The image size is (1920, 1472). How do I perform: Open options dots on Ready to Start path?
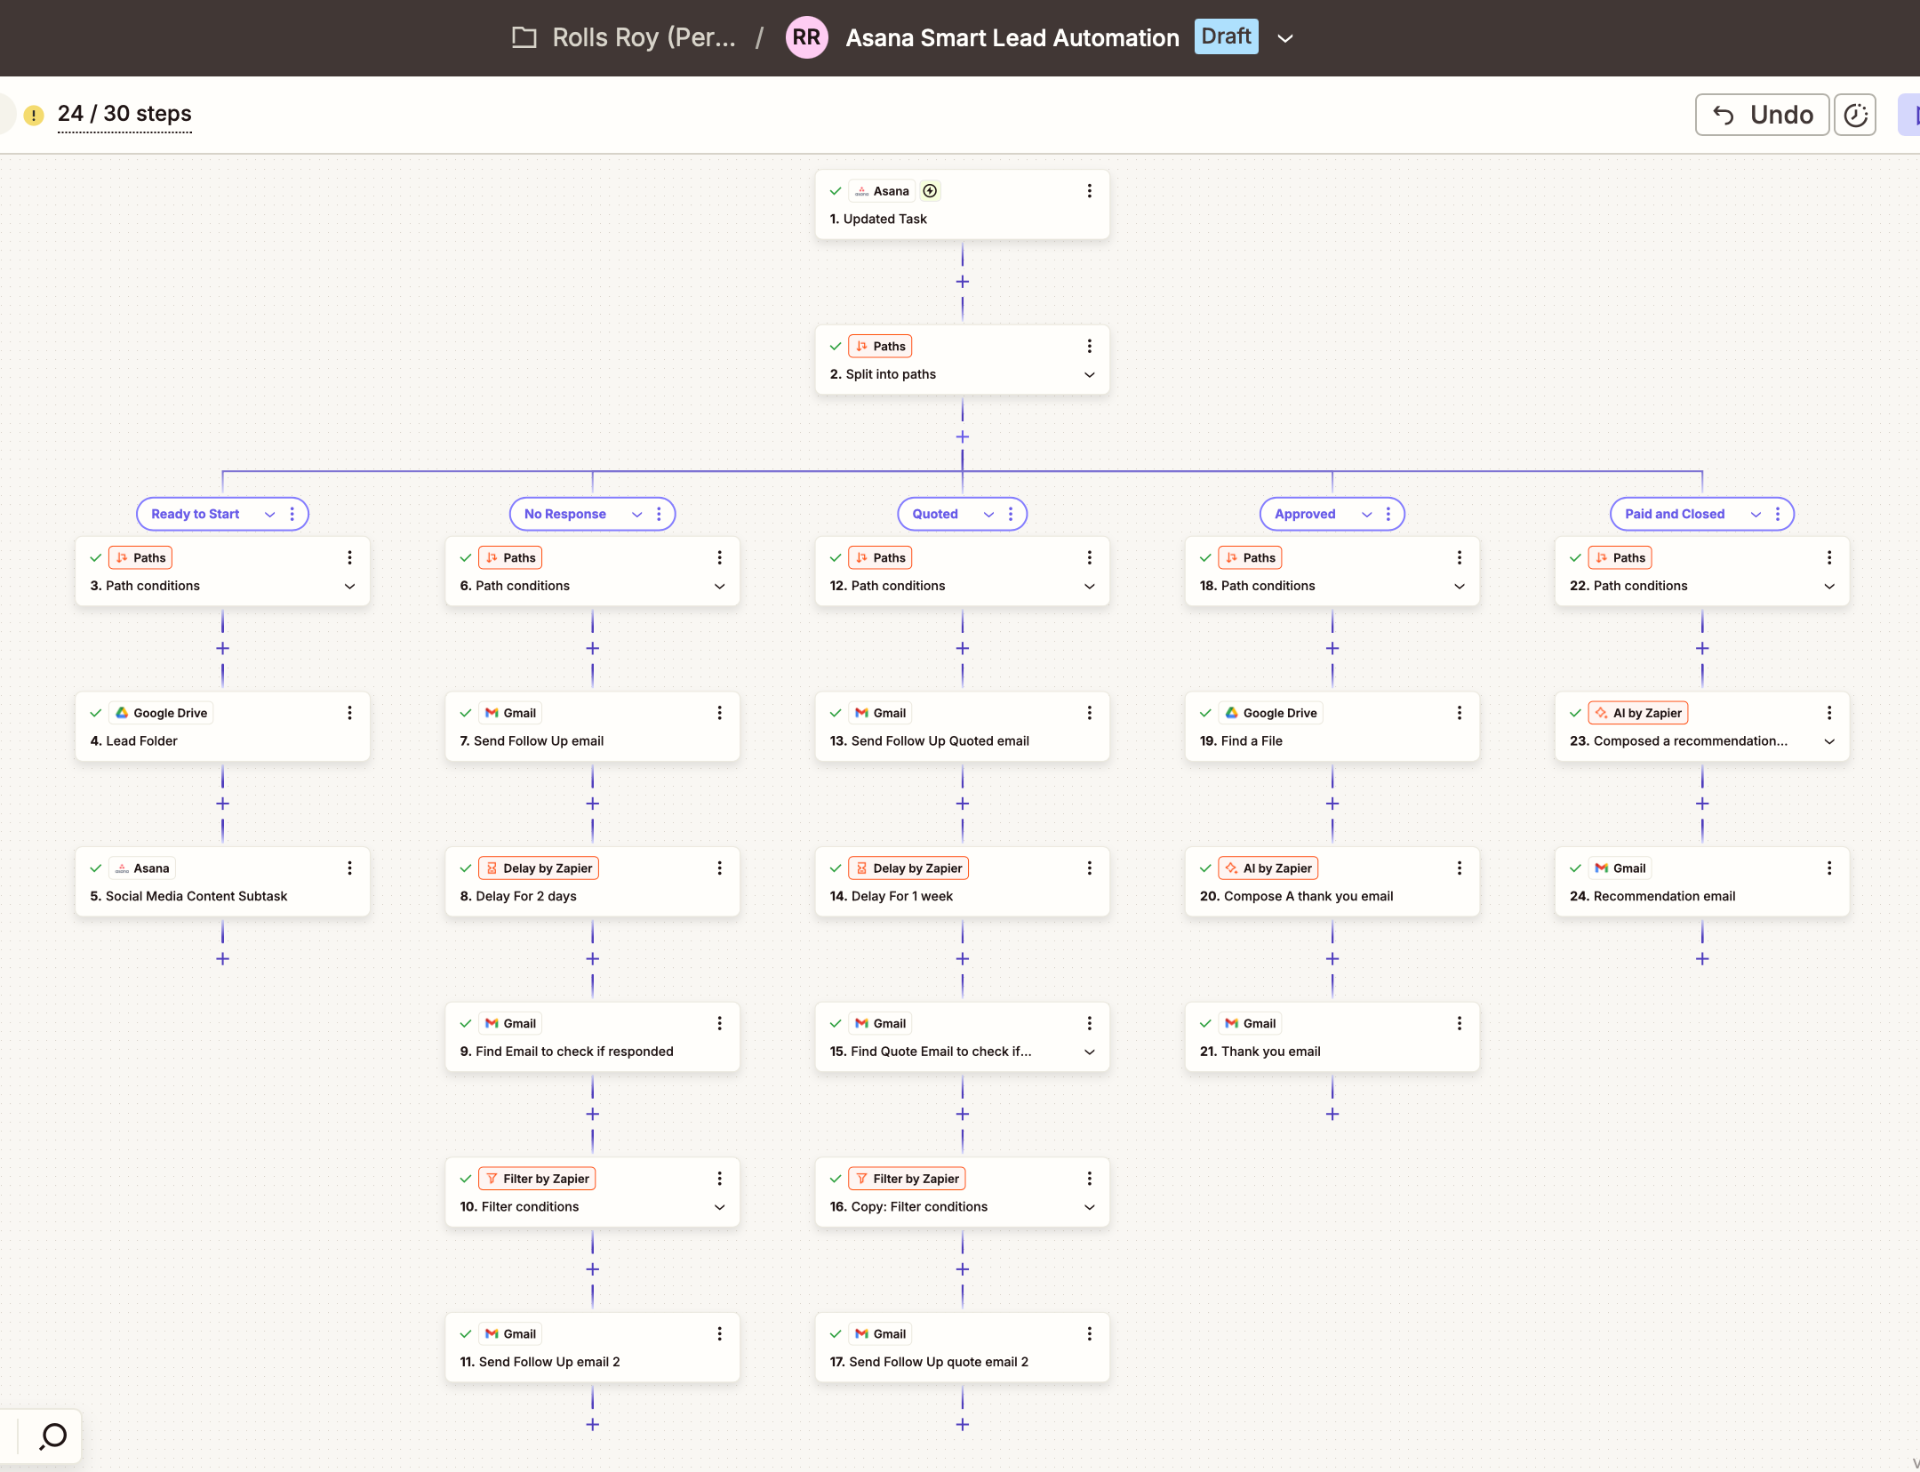[292, 514]
